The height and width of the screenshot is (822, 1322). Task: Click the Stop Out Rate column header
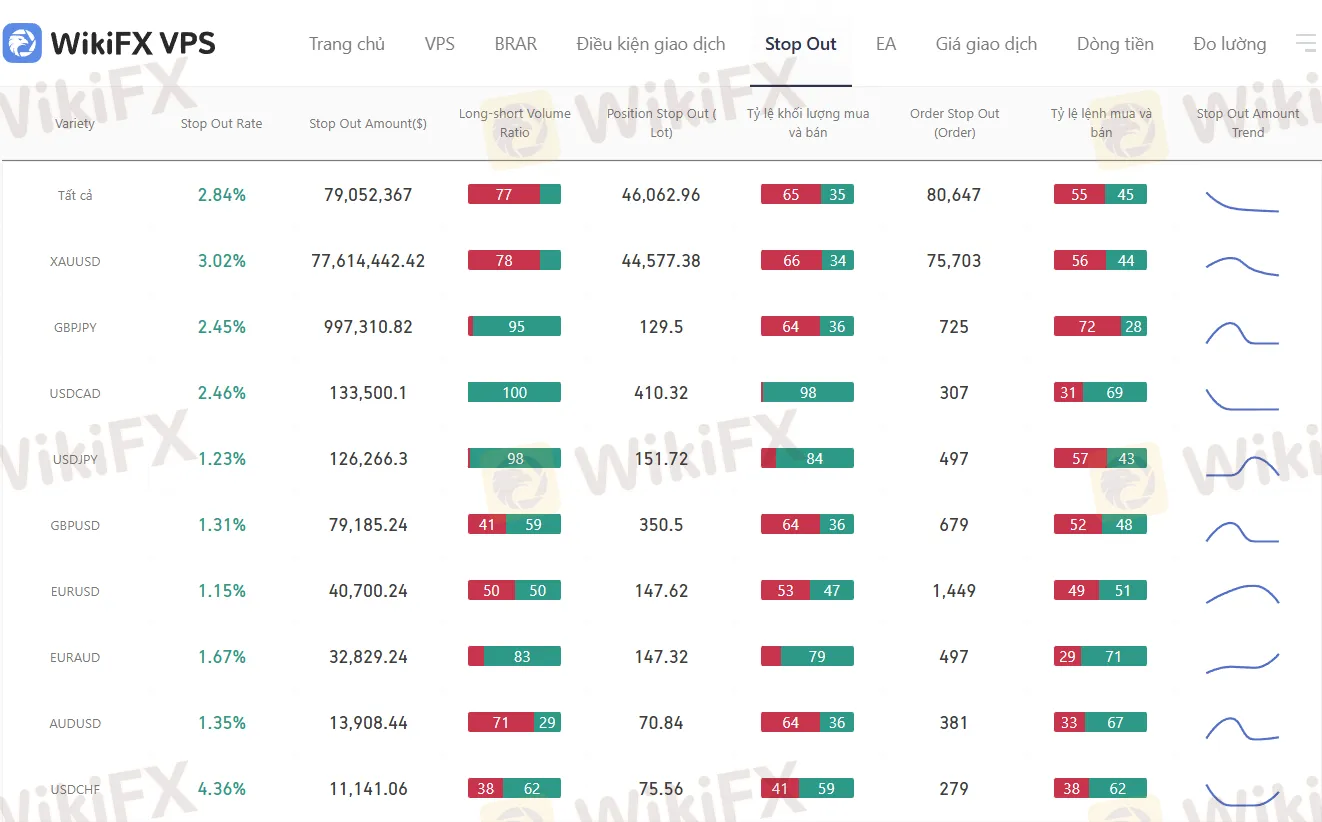(x=221, y=124)
